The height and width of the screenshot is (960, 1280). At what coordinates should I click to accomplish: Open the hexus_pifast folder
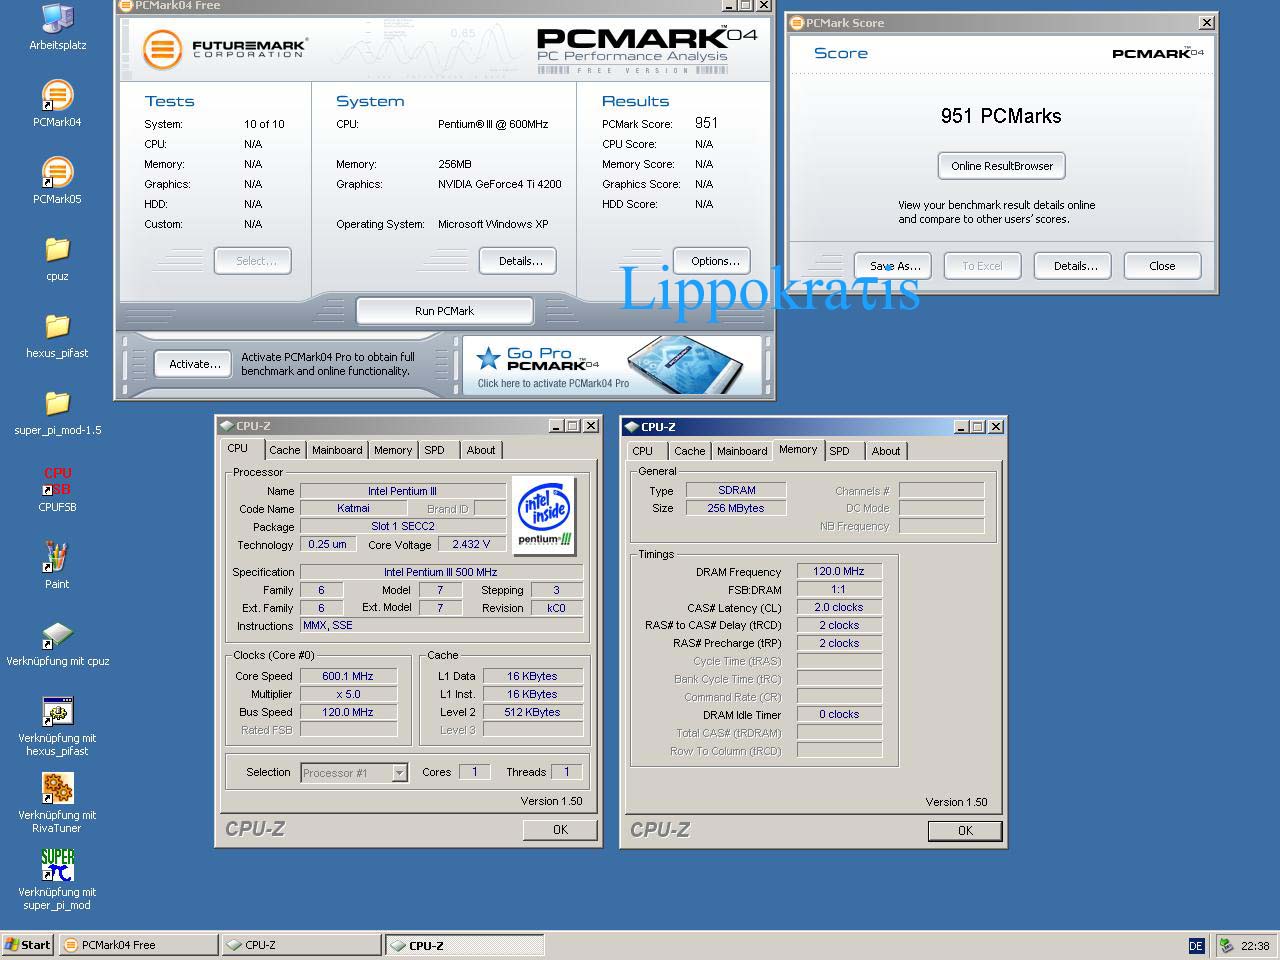[57, 335]
